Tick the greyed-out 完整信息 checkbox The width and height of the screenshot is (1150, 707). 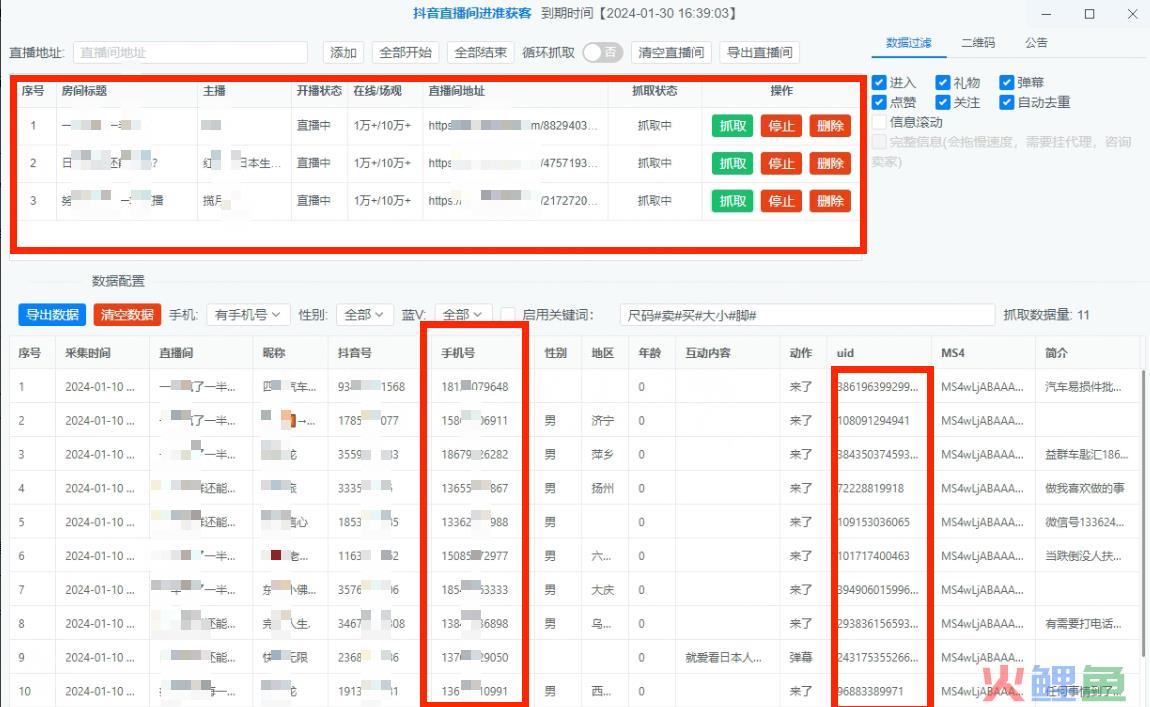[879, 142]
